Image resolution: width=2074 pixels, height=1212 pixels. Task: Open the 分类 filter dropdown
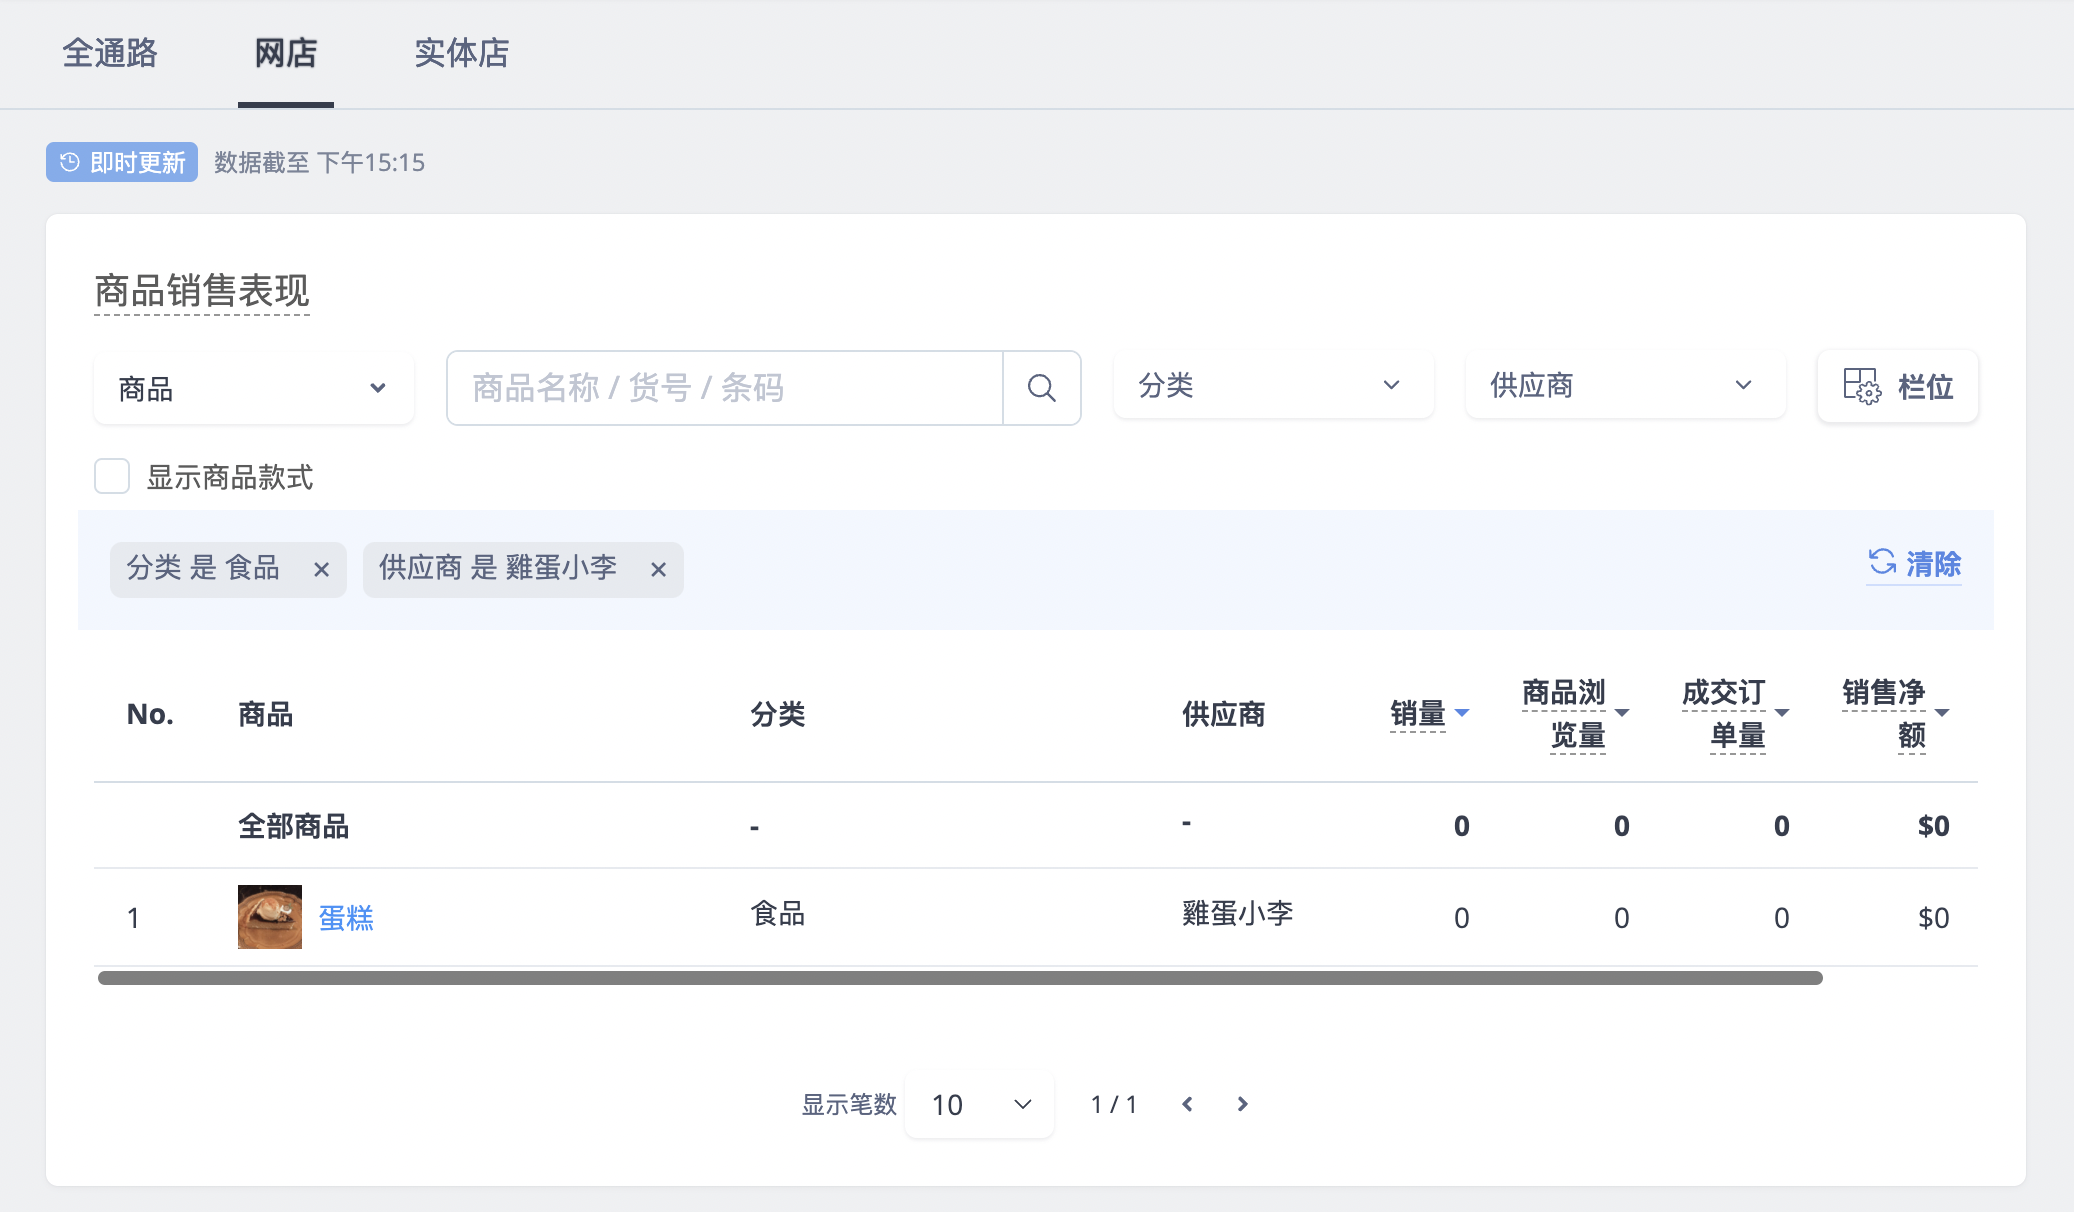(1274, 386)
